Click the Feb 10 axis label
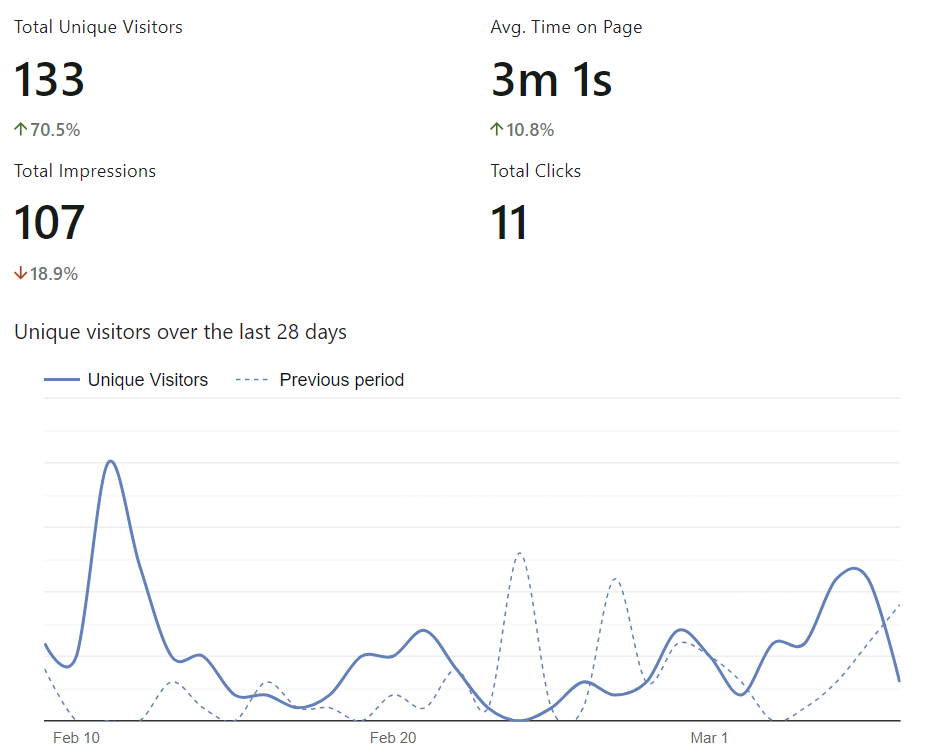This screenshot has height=754, width=942. point(76,738)
